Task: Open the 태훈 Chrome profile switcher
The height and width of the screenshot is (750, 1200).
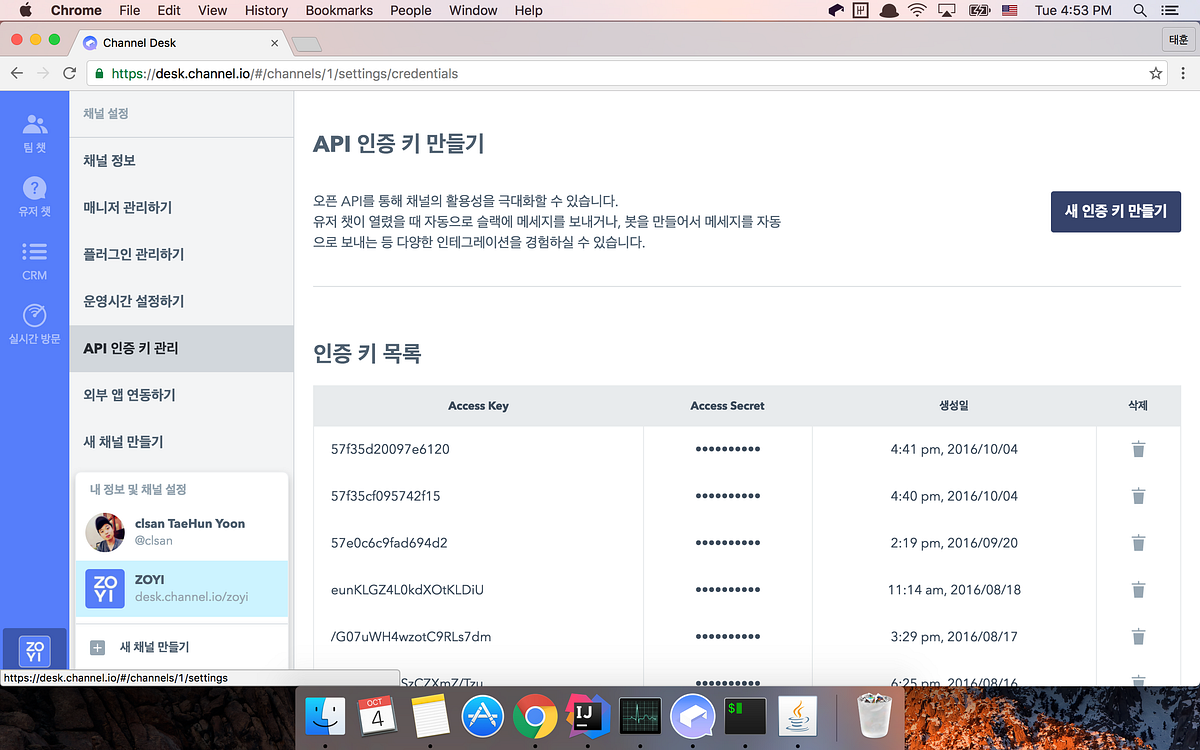Action: (x=1177, y=39)
